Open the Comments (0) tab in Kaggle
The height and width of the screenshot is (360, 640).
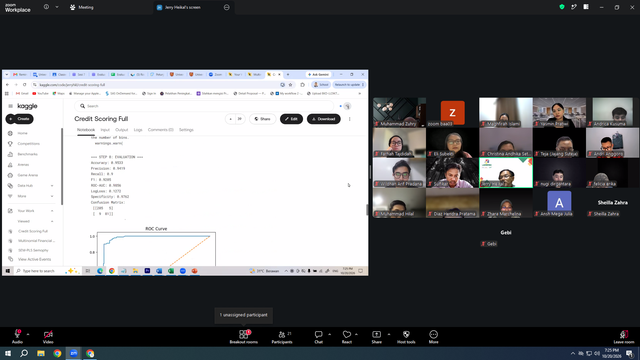pos(160,130)
